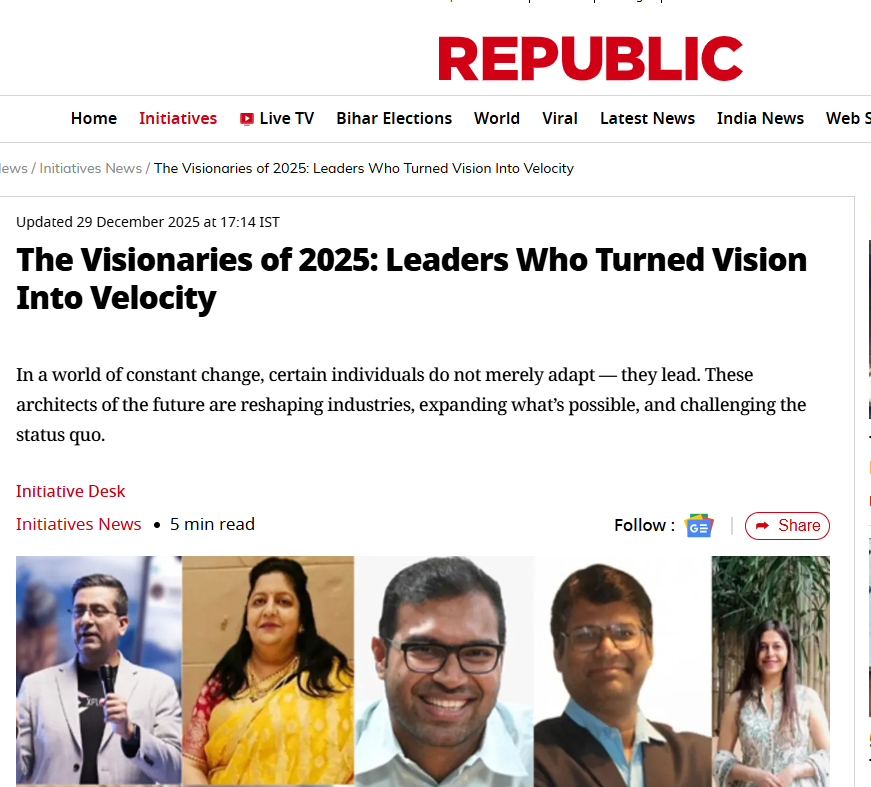This screenshot has width=871, height=787.
Task: Open the Viral section
Action: pyautogui.click(x=560, y=118)
